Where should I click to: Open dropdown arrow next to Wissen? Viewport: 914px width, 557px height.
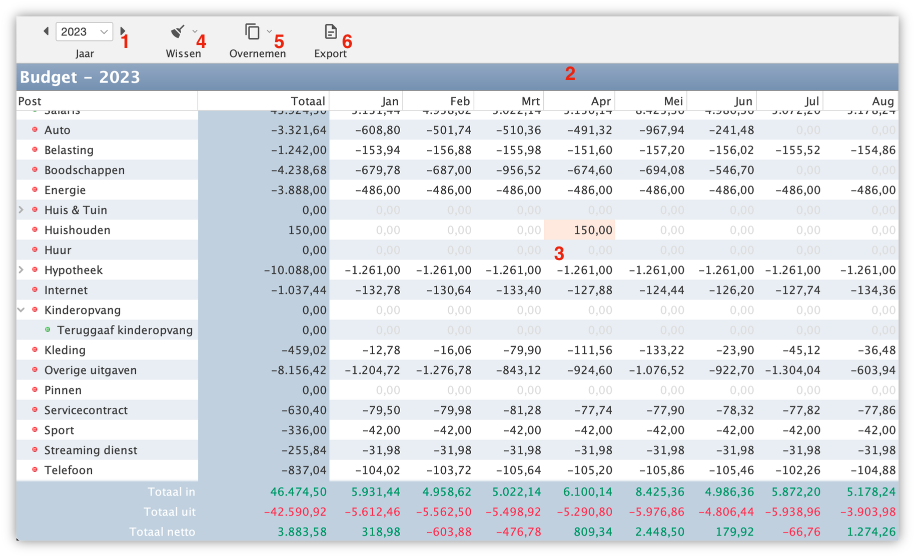[195, 32]
